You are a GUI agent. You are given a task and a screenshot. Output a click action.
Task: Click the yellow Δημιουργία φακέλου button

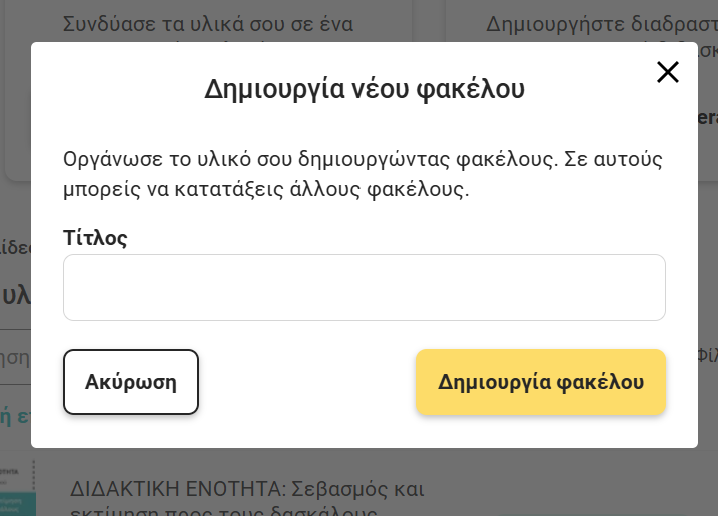[540, 382]
